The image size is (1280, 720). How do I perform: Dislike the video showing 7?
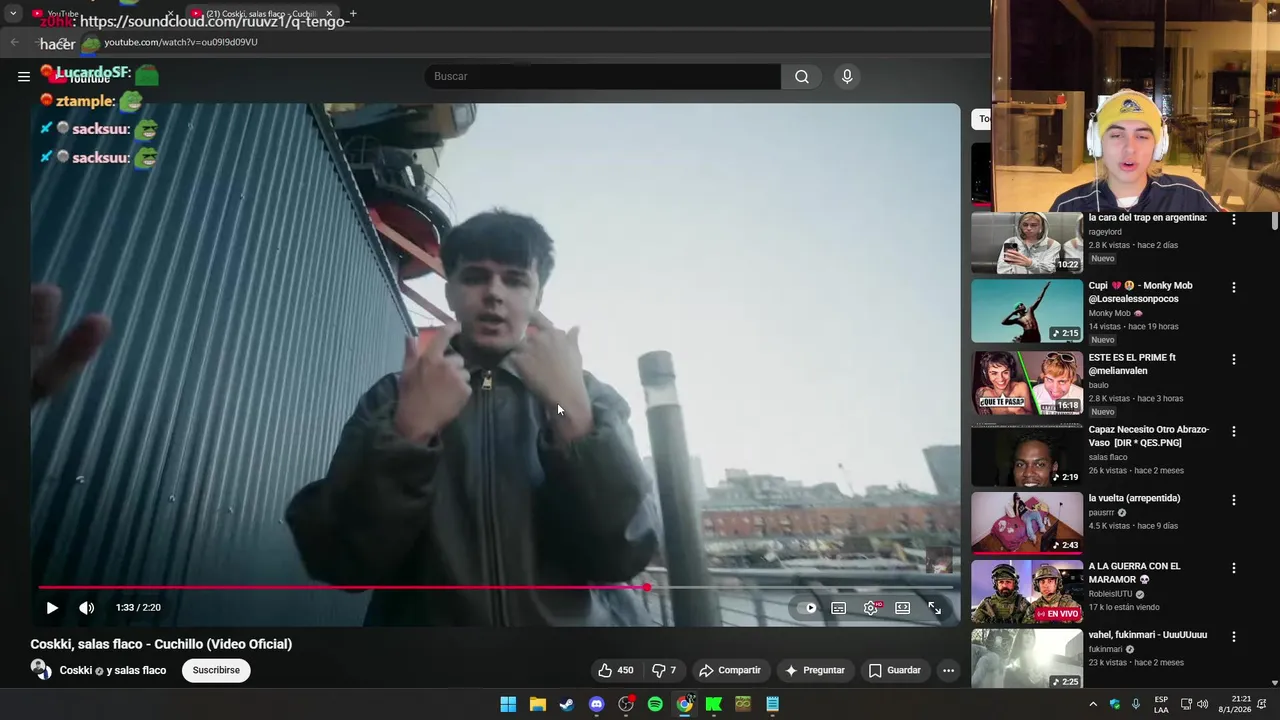(665, 670)
